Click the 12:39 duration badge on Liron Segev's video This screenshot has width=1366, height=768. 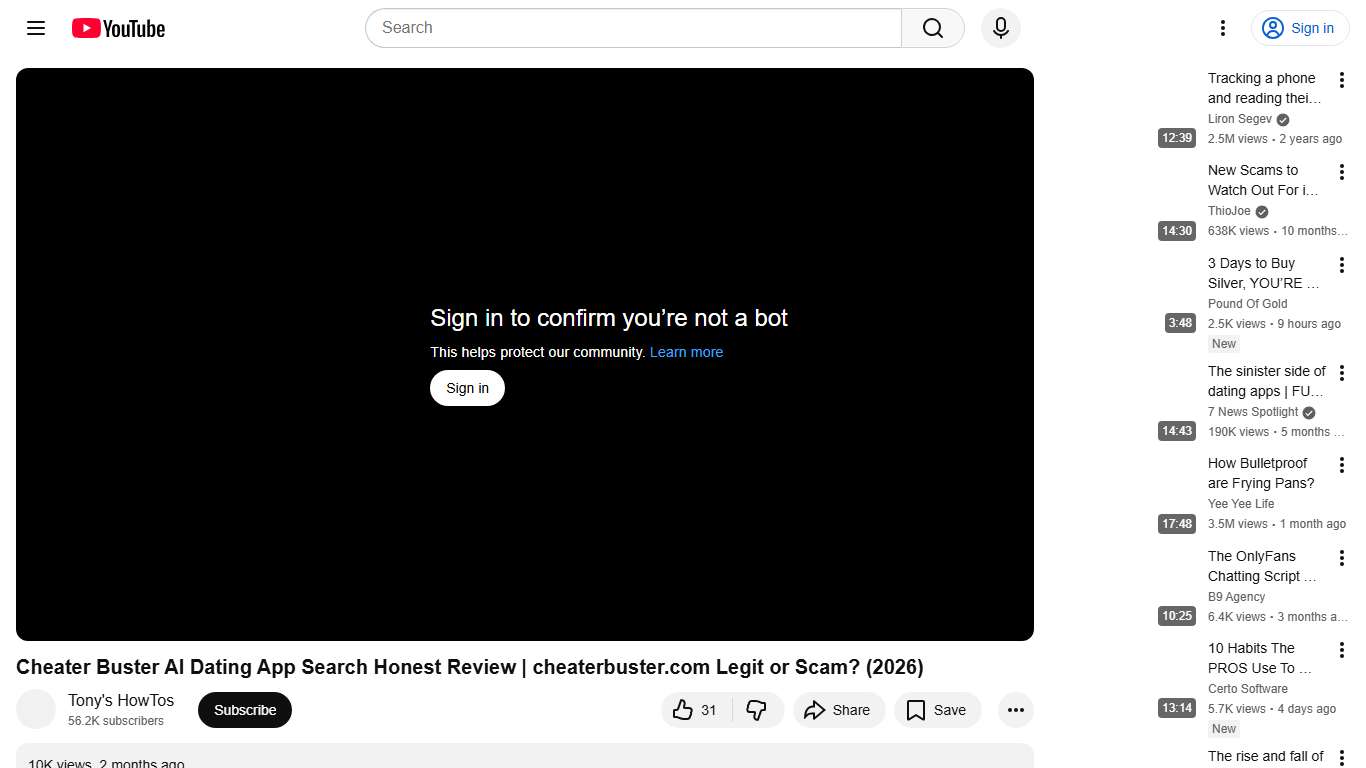click(1176, 138)
